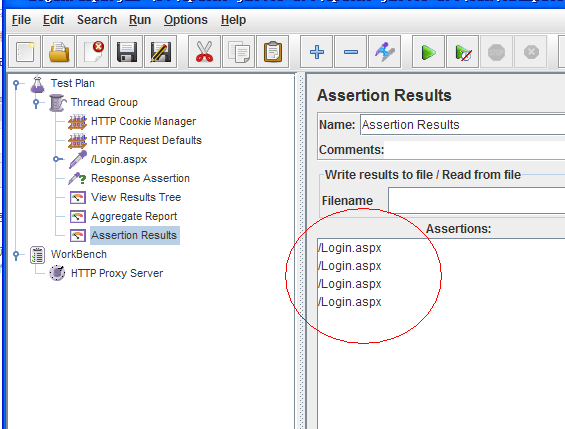Click the Copy toolbar icon
This screenshot has width=565, height=429.
239,52
